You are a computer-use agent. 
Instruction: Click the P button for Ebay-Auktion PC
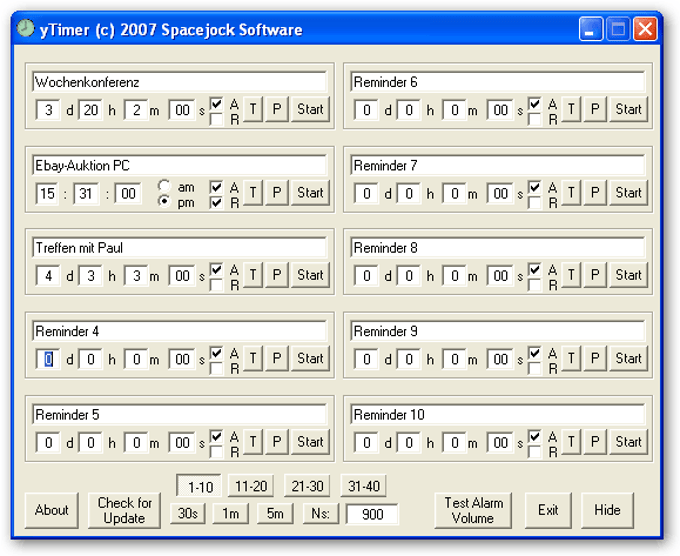point(277,193)
